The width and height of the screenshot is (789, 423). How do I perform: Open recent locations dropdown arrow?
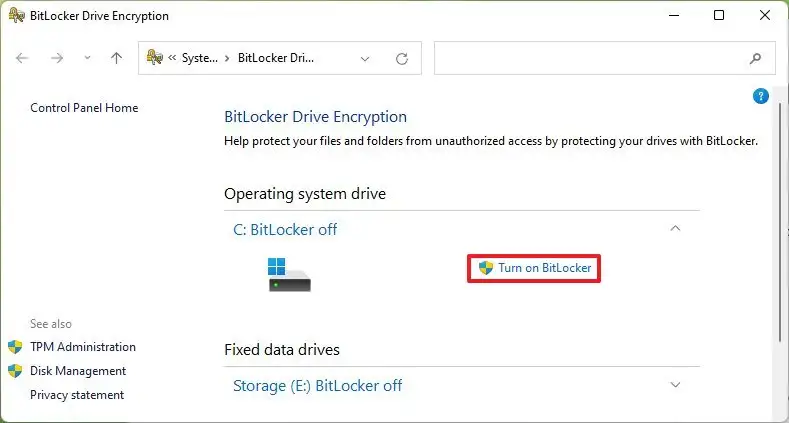tap(86, 58)
